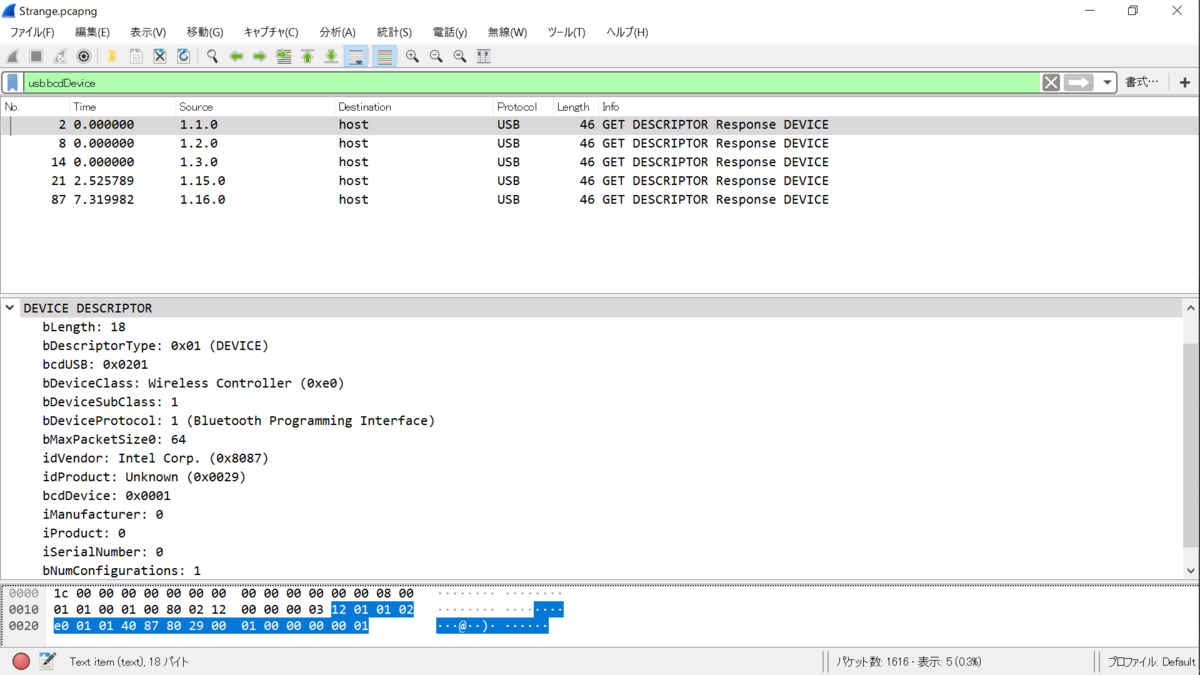Open expert information via the round status icon
Viewport: 1200px width, 675px height.
(x=19, y=661)
